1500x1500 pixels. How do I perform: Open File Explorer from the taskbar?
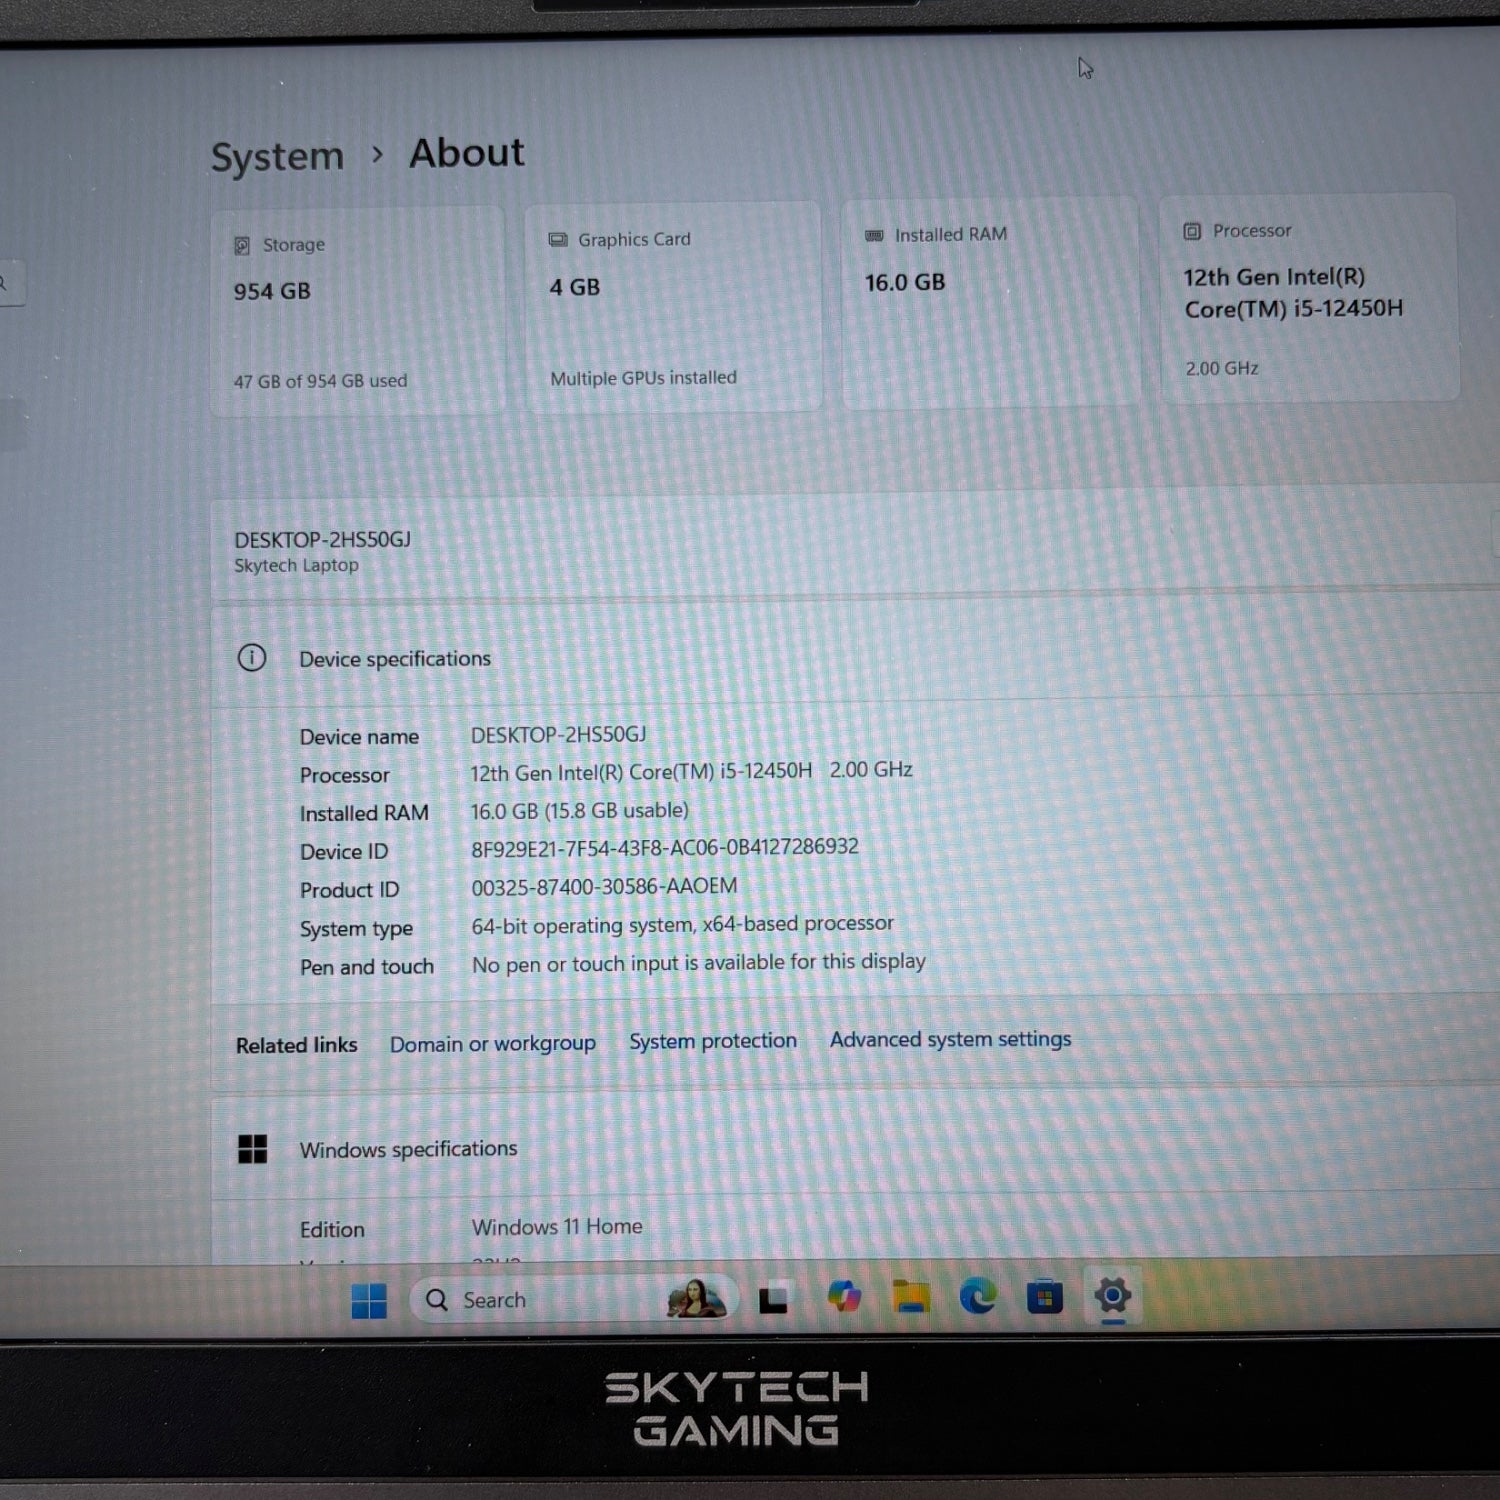click(x=911, y=1297)
